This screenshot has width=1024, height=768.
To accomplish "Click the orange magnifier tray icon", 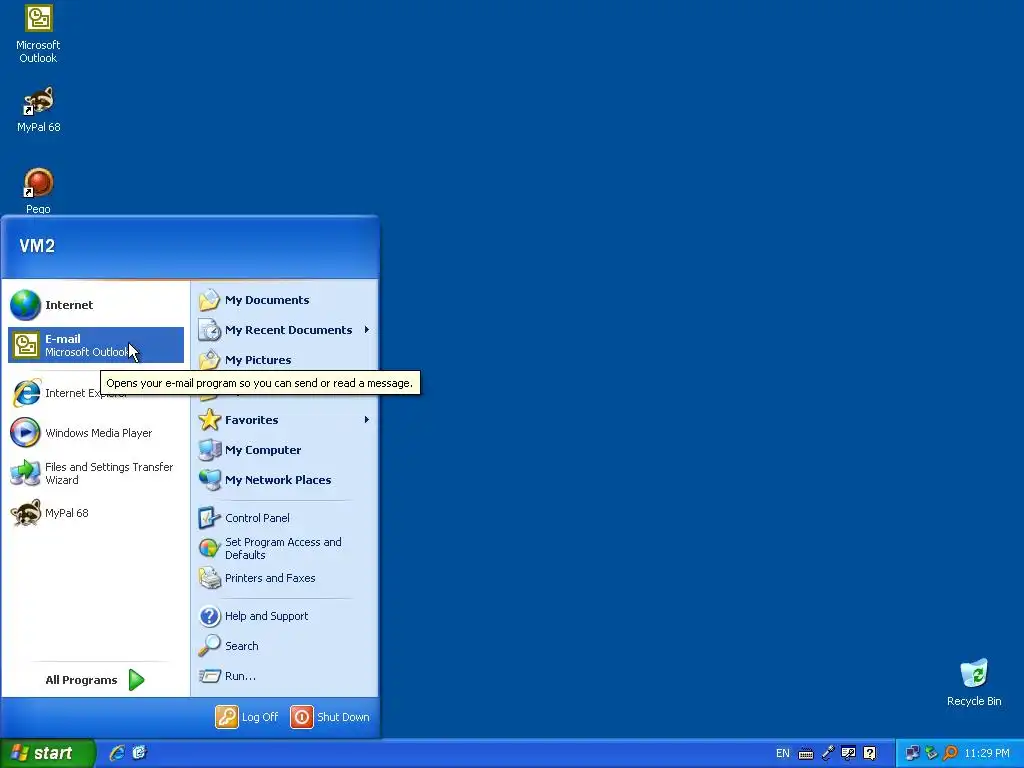I will tap(950, 754).
